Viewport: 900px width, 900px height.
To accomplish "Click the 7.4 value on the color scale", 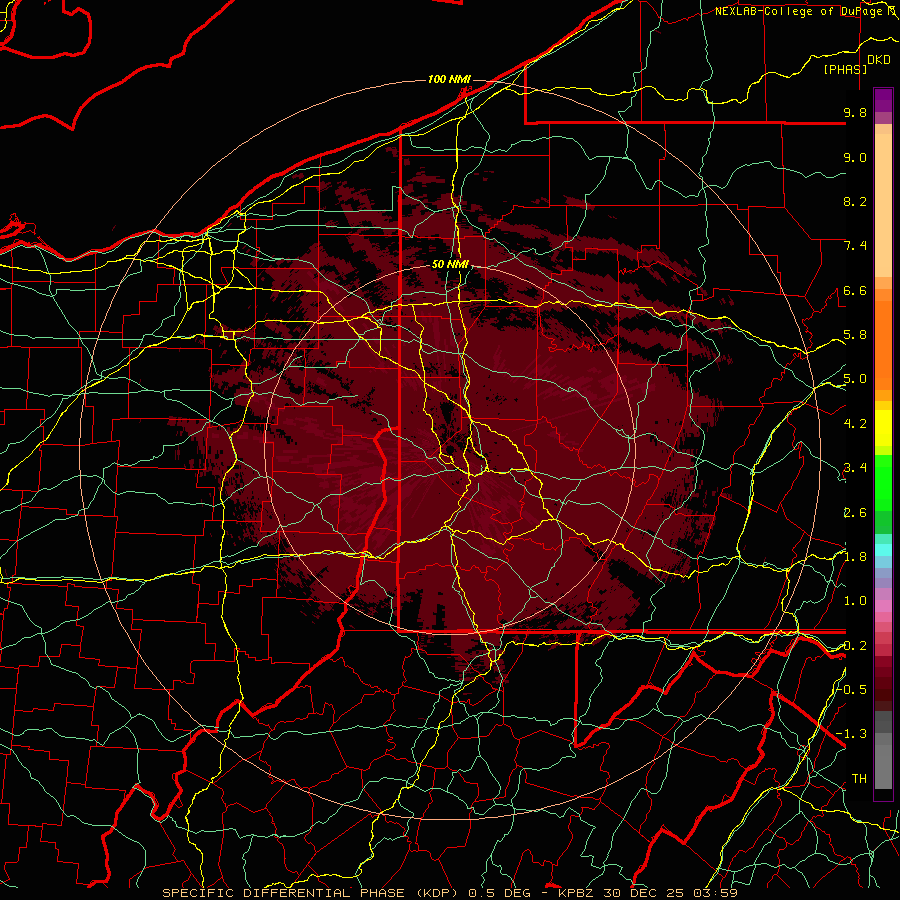I will coord(855,246).
